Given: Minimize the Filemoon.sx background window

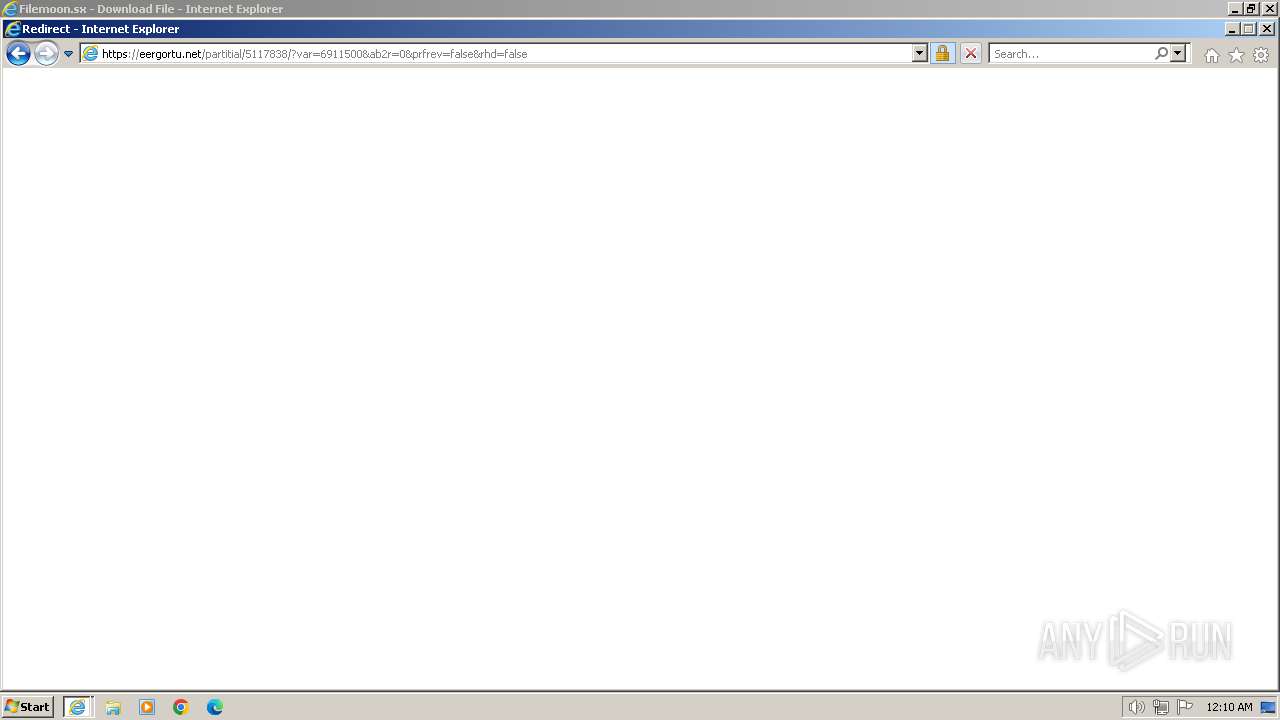Looking at the screenshot, I should [x=1235, y=8].
